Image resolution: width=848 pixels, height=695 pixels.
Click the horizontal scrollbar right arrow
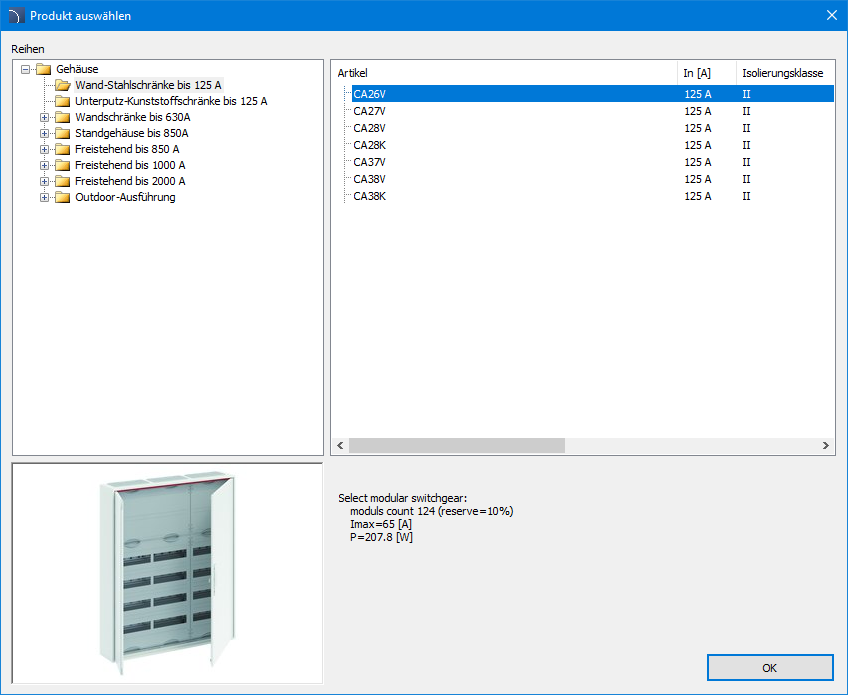pyautogui.click(x=826, y=445)
